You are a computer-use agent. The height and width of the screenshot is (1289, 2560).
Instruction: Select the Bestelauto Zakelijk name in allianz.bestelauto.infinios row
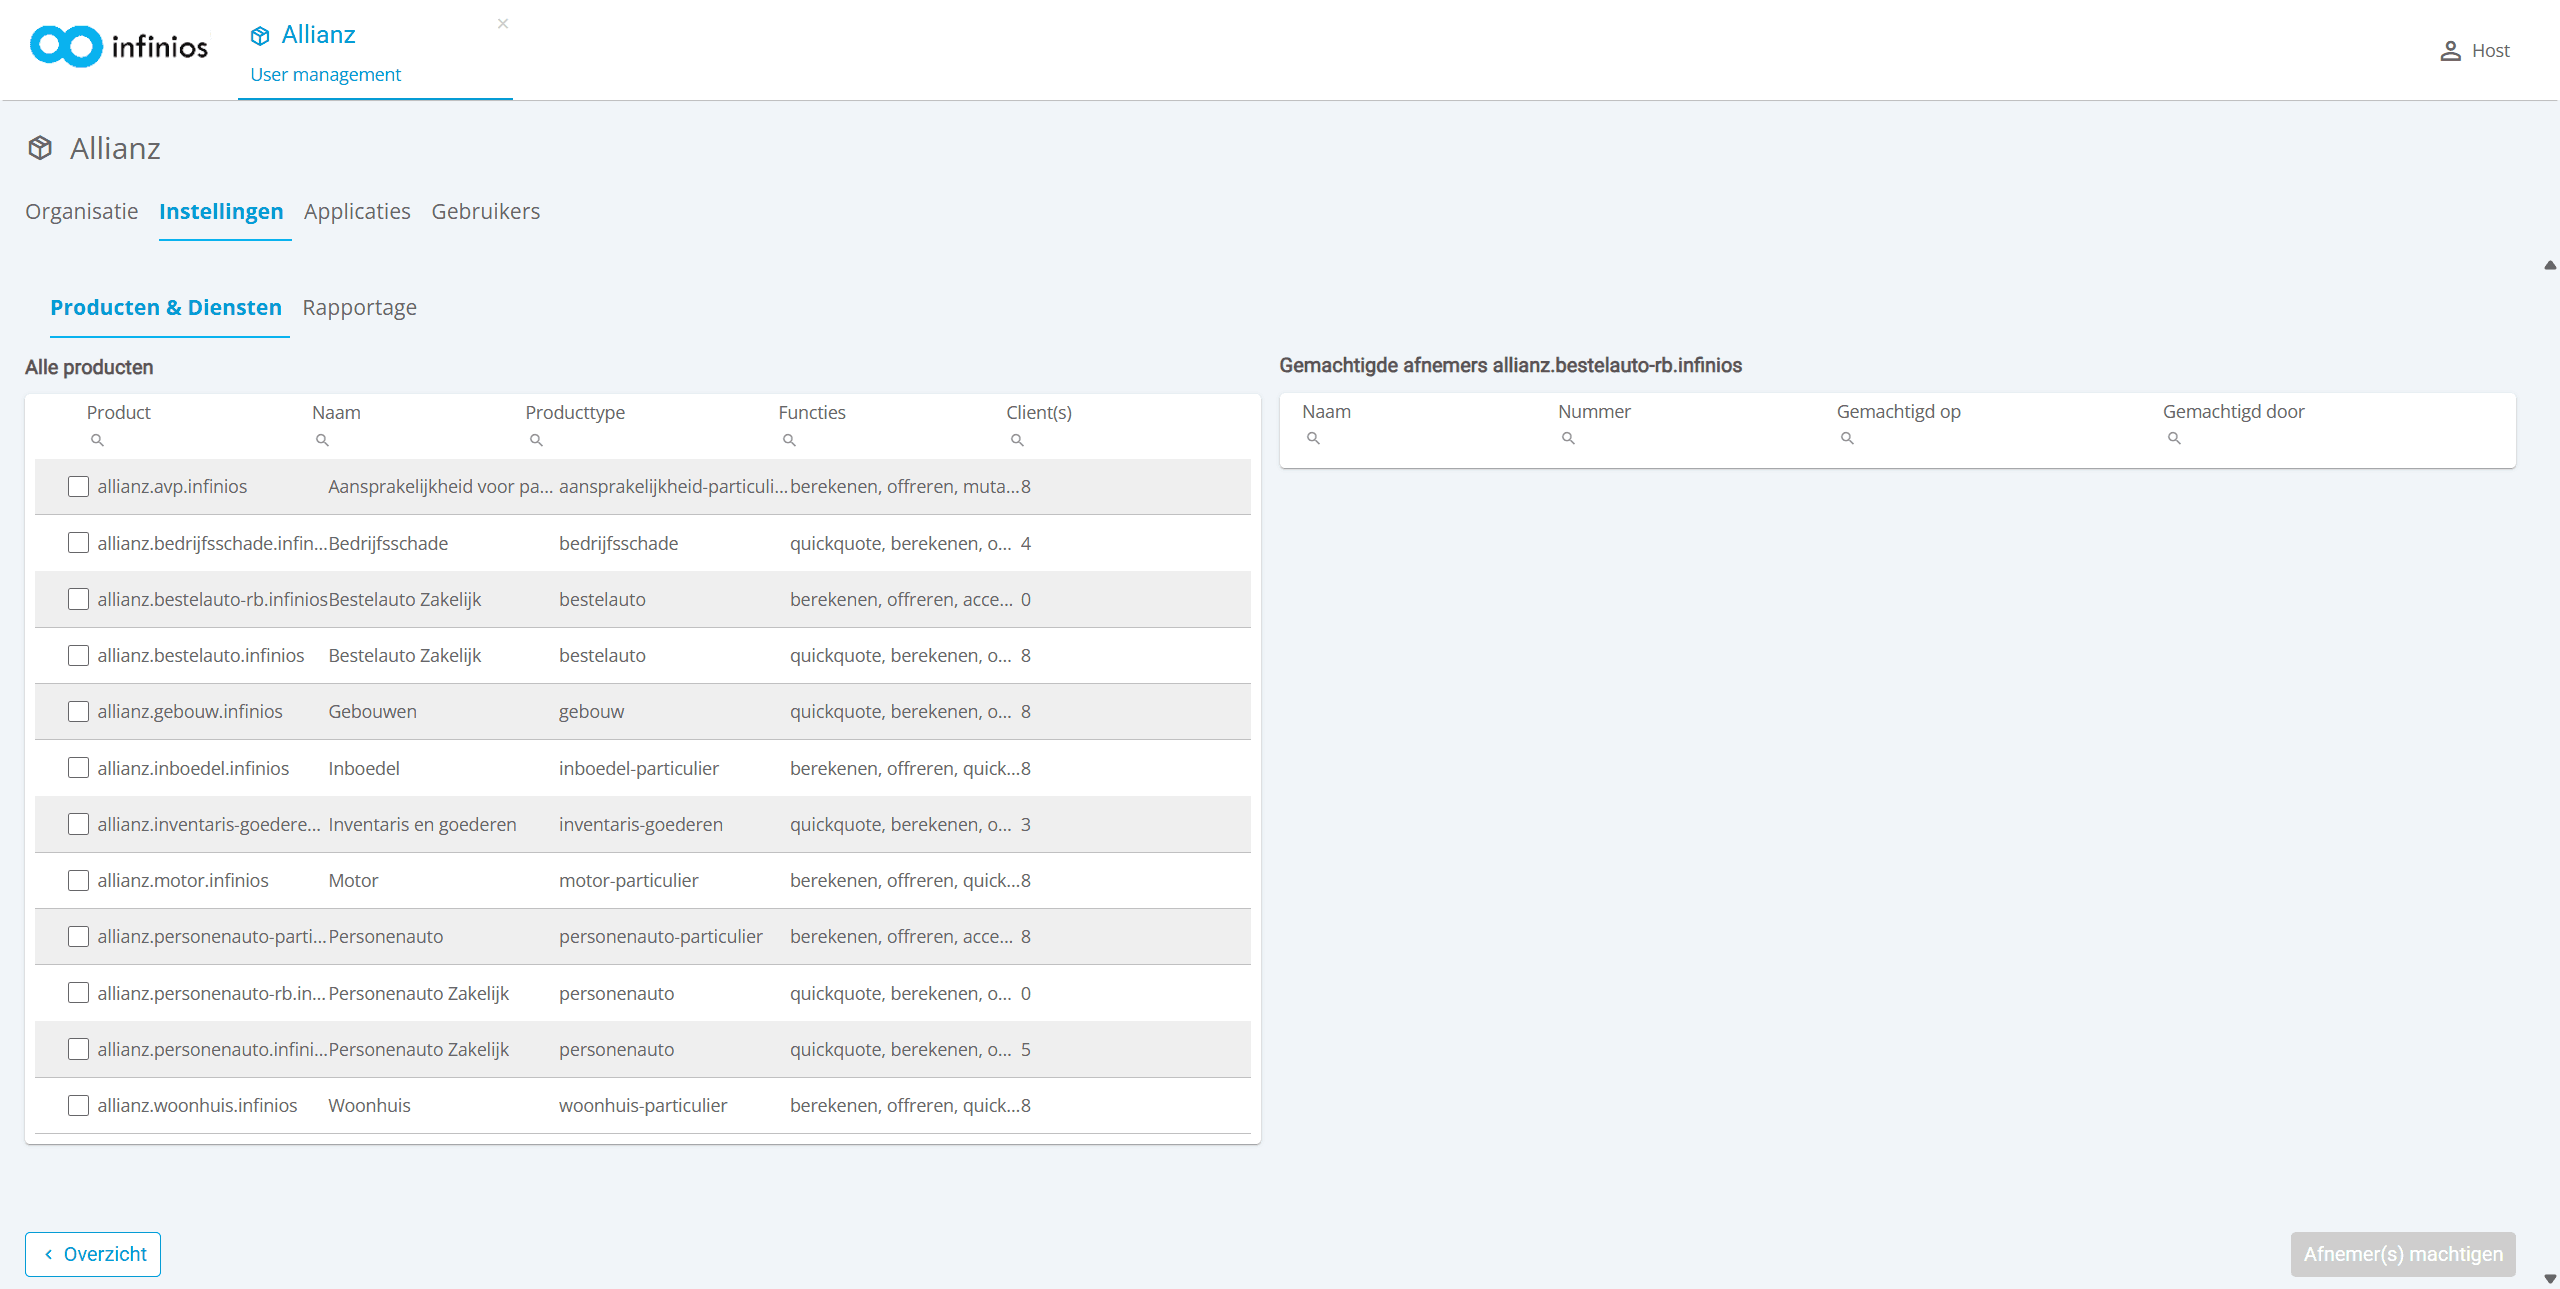[405, 656]
